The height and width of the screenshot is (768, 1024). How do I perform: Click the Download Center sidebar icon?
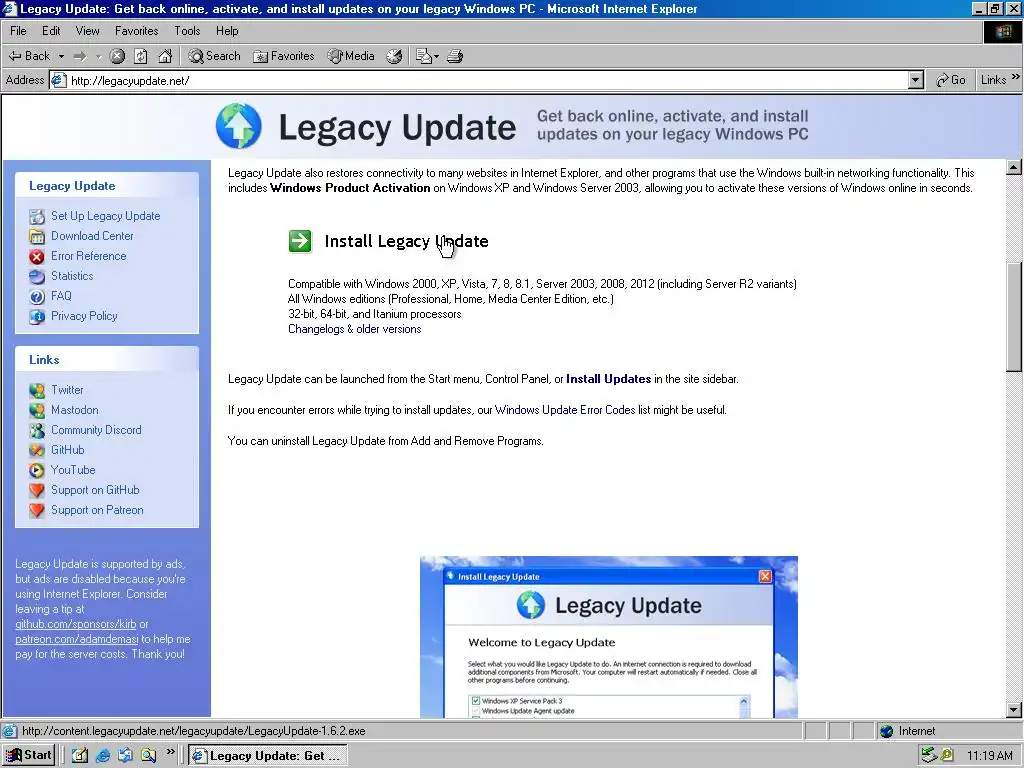coord(37,236)
